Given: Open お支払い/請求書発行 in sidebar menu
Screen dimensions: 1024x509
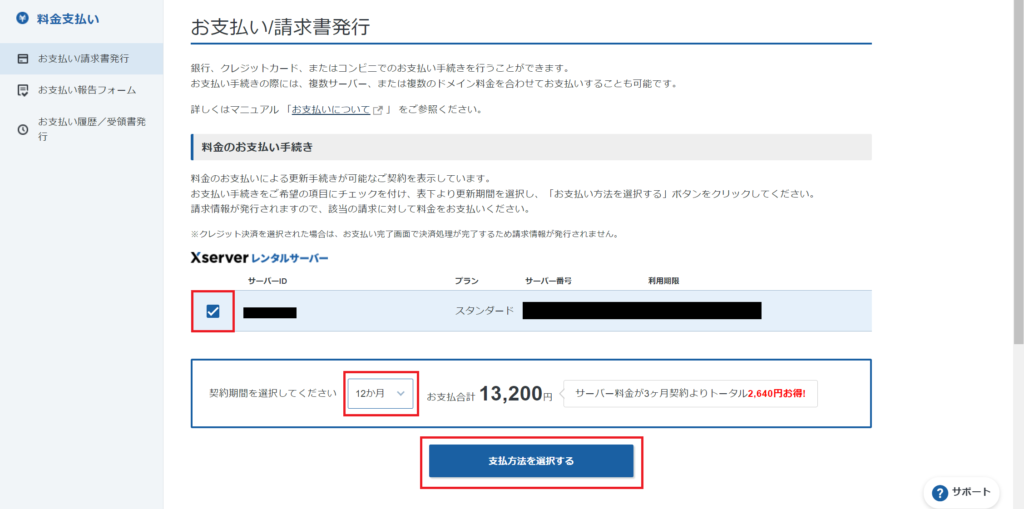Looking at the screenshot, I should click(x=82, y=59).
